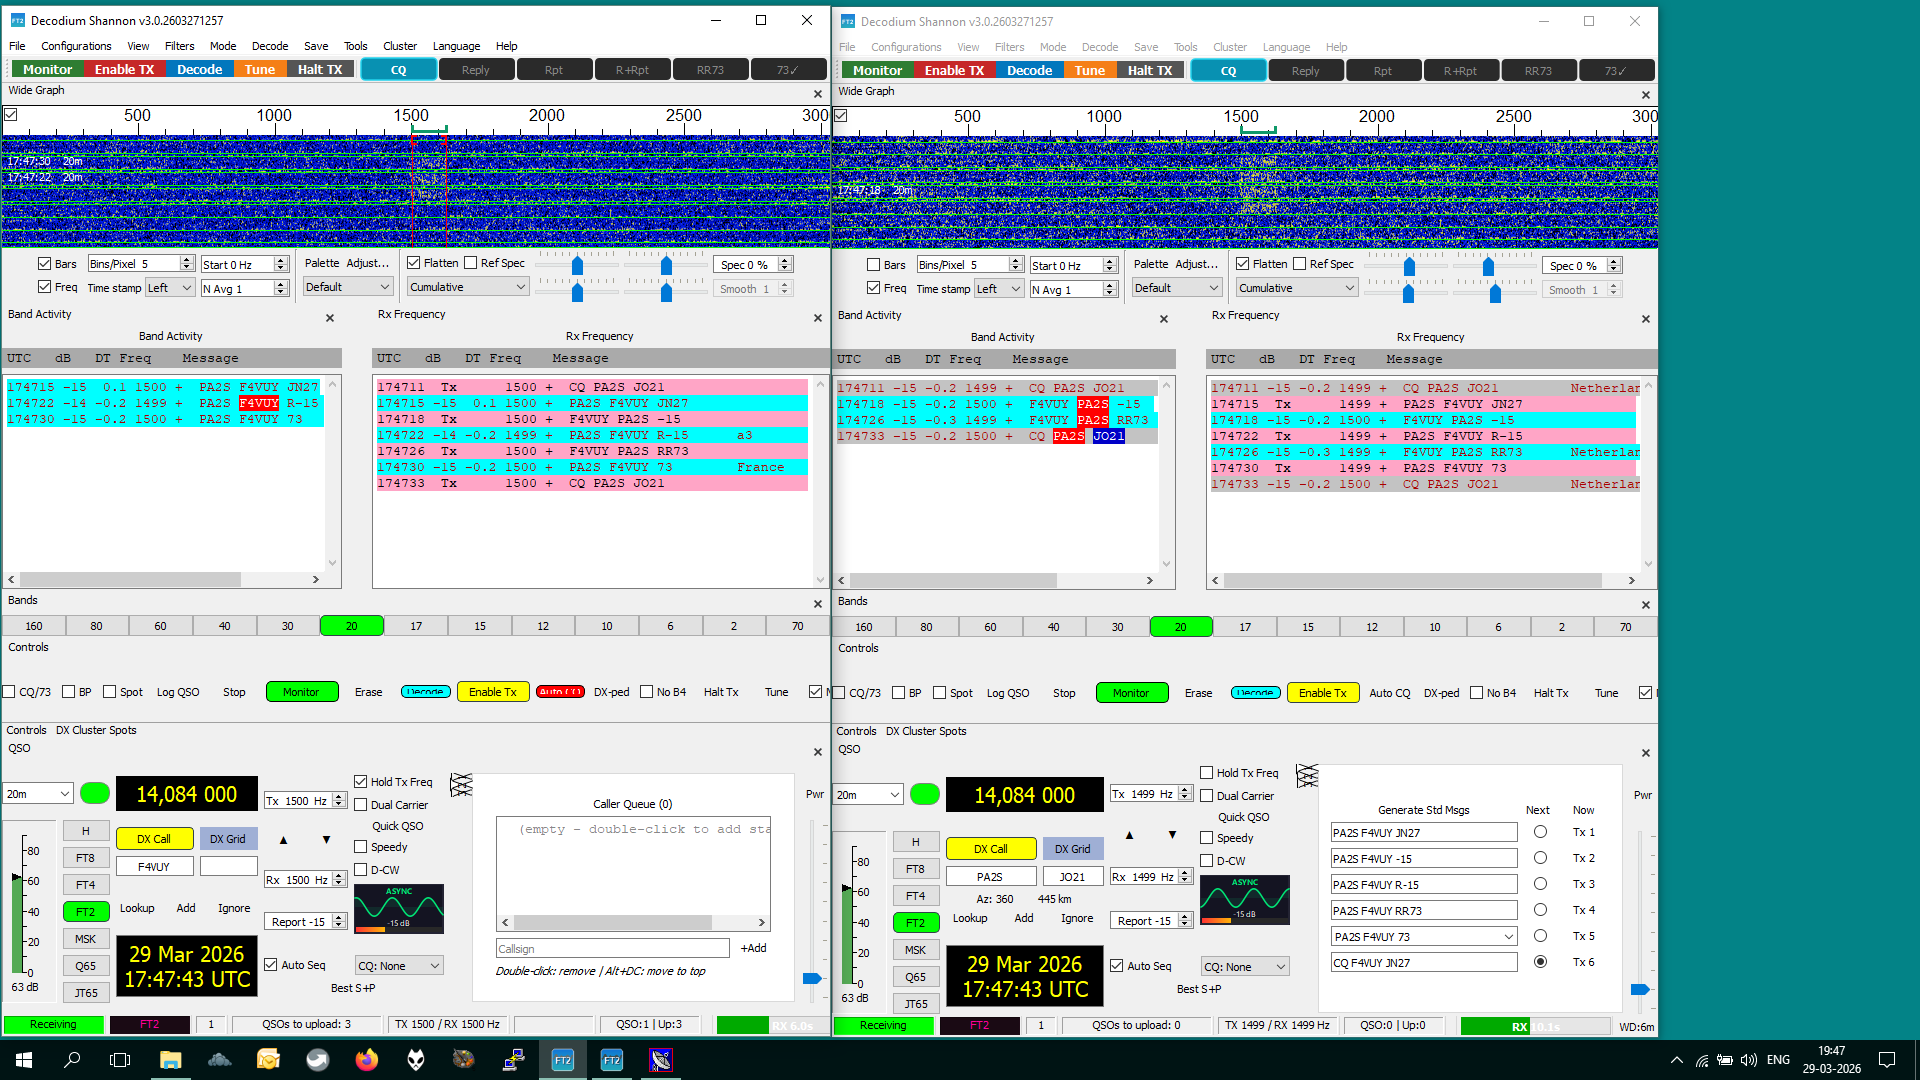Screen dimensions: 1920x1080
Task: Click the down triangle arrow above Rx 1499 Hz
Action: tap(1172, 835)
